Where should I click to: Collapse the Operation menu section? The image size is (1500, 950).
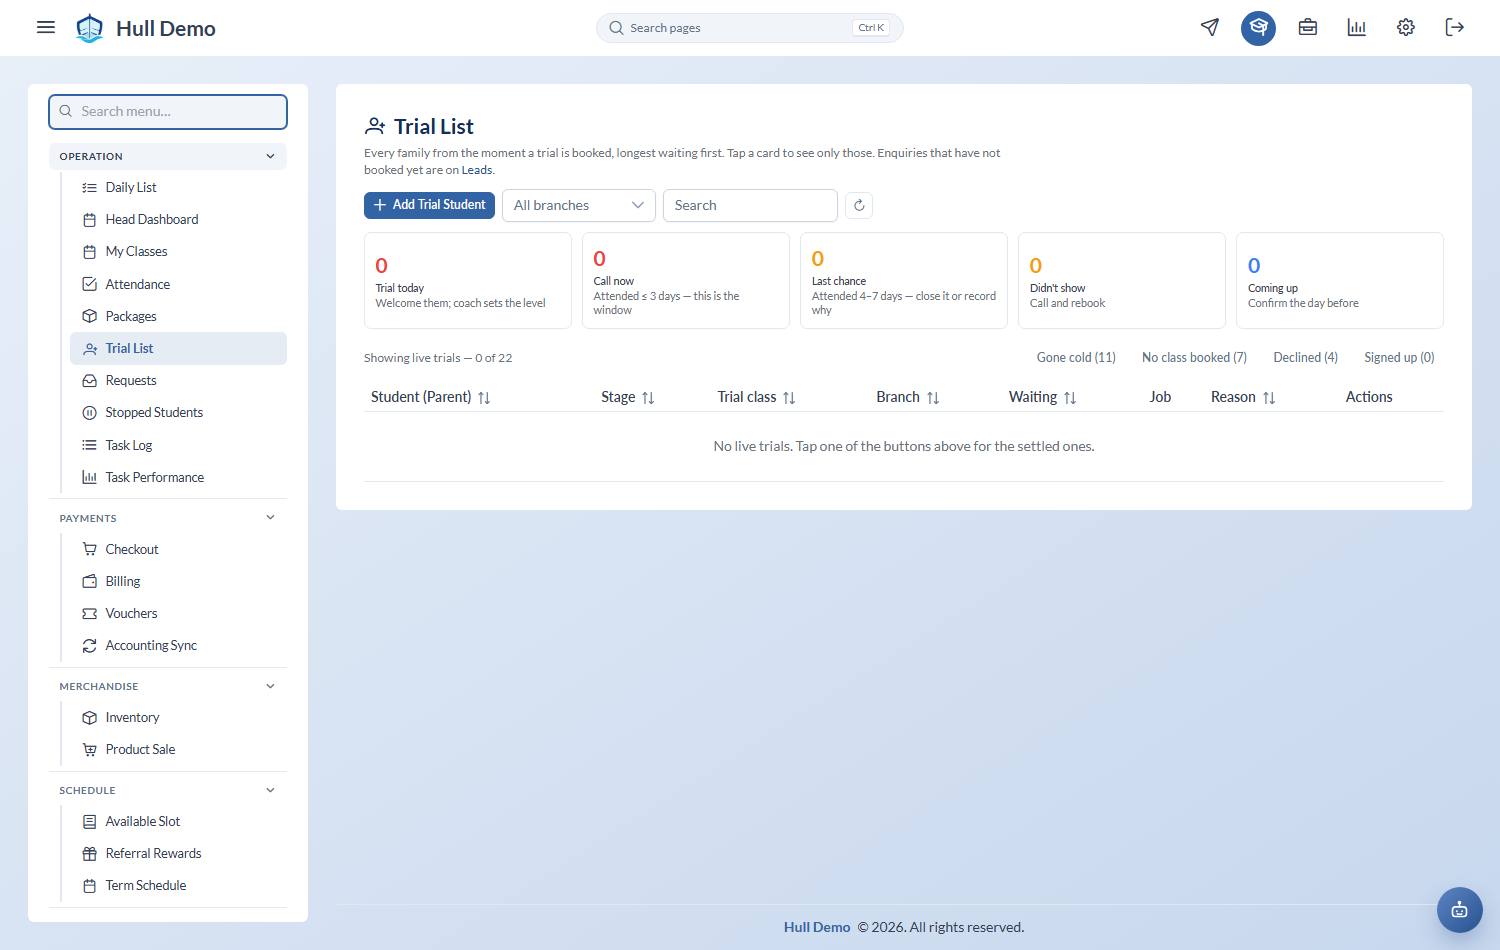(168, 156)
